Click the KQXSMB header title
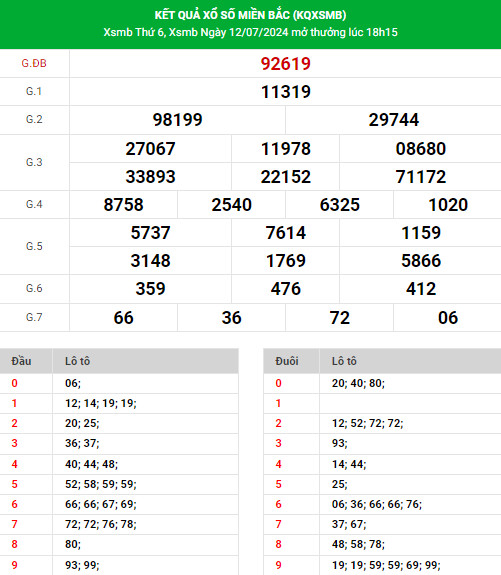Screen dimensions: 501x575 point(250,15)
